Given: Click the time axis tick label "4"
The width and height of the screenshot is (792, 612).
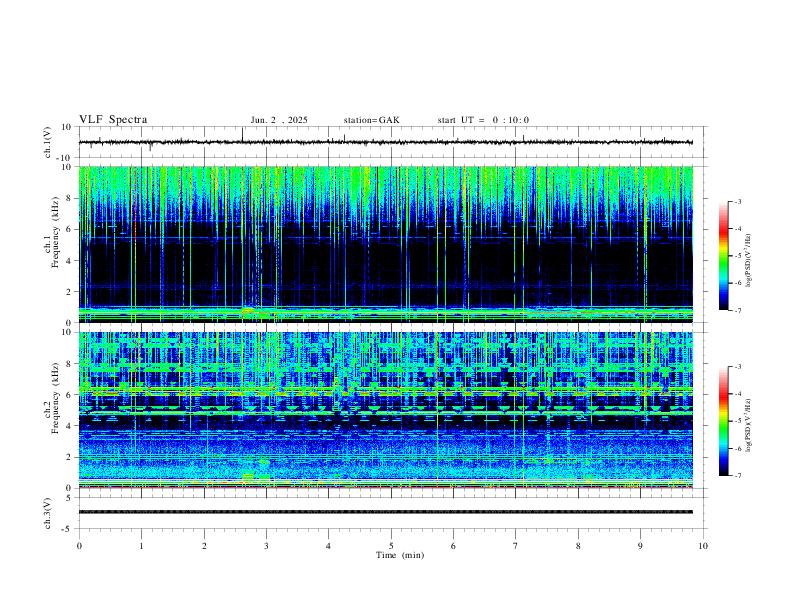Looking at the screenshot, I should (328, 546).
